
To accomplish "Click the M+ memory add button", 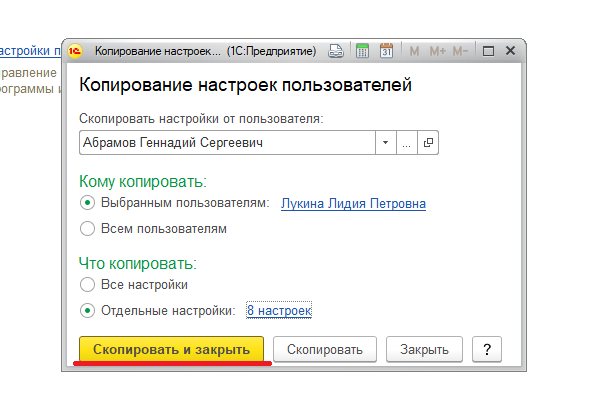I will click(437, 51).
